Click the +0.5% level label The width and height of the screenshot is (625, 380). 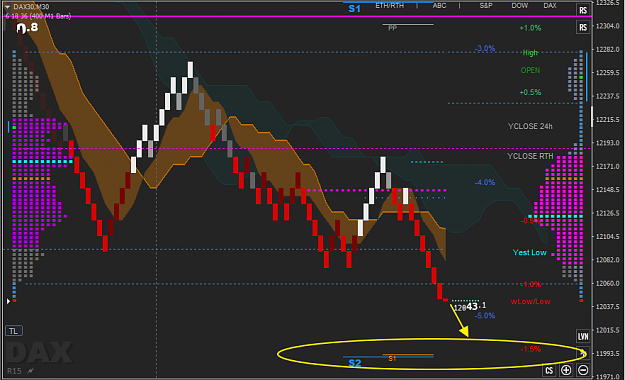coord(530,93)
